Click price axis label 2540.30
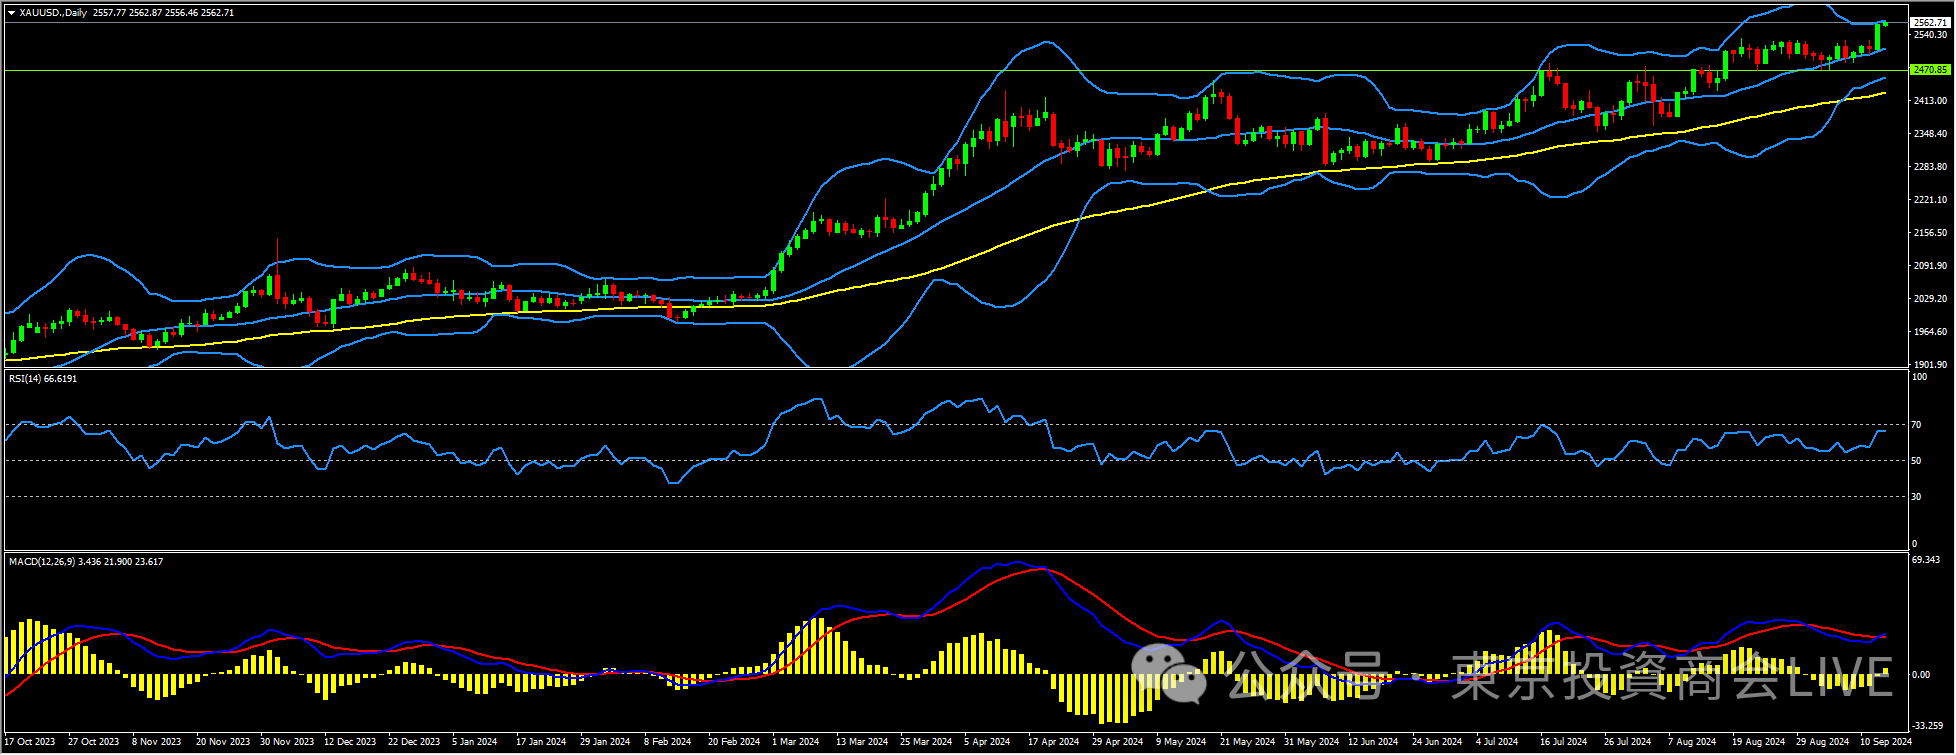1956x755 pixels. (1930, 35)
